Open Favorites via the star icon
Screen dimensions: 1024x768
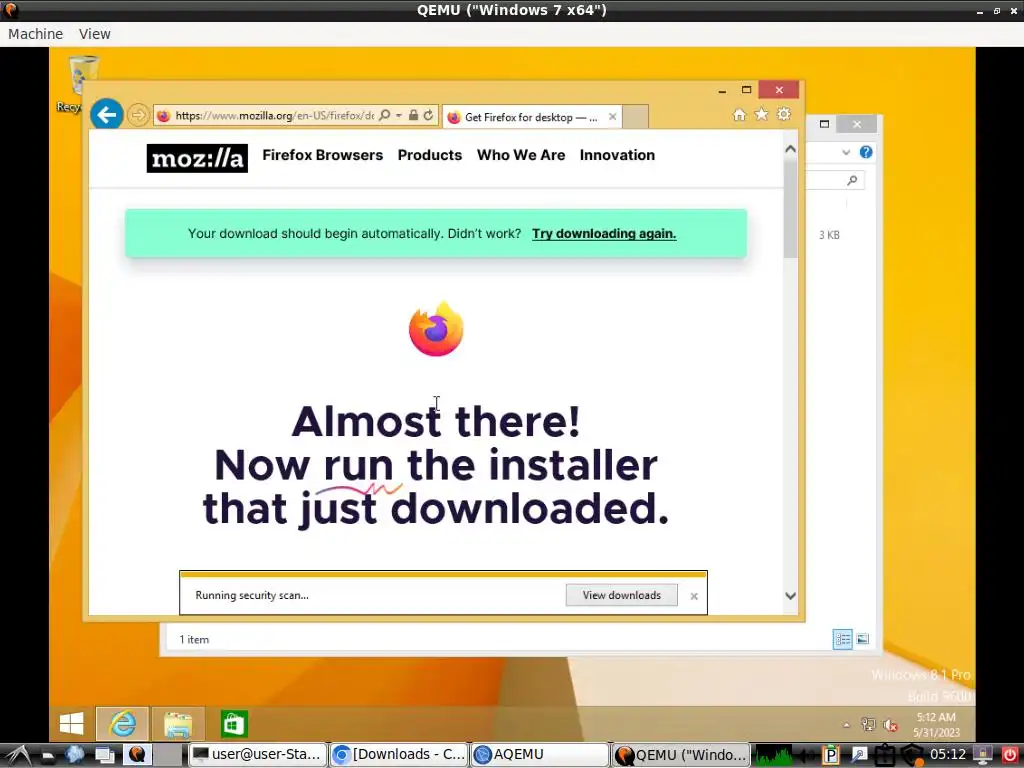(761, 114)
